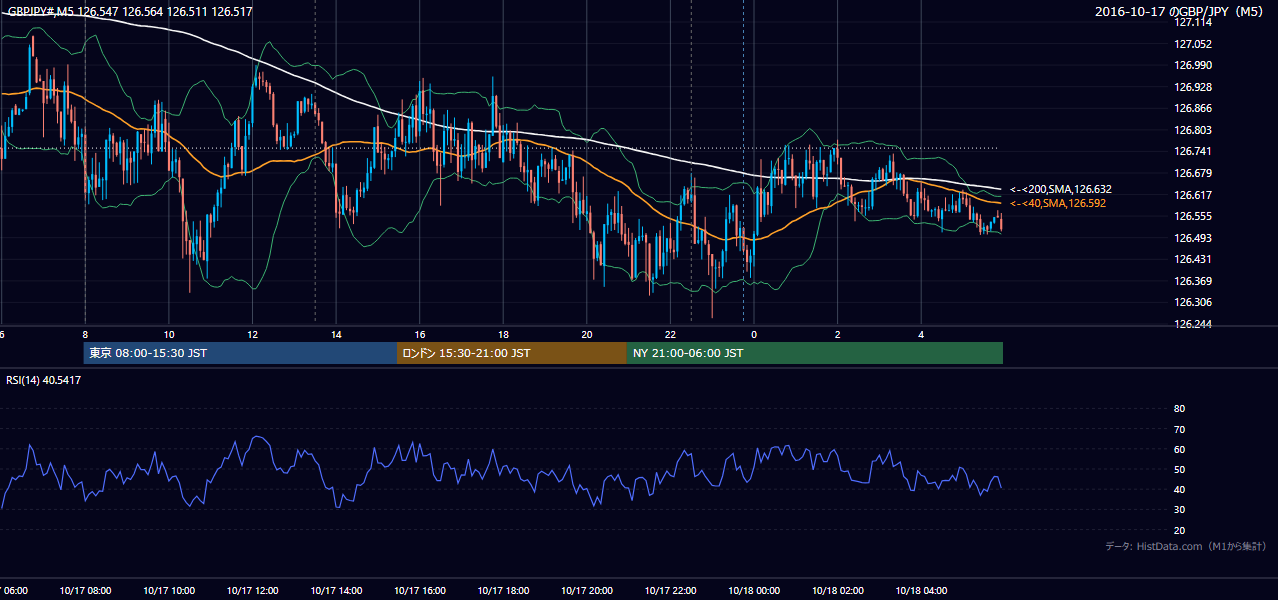
Task: Click price axis label 127.114
Action: coord(1192,23)
